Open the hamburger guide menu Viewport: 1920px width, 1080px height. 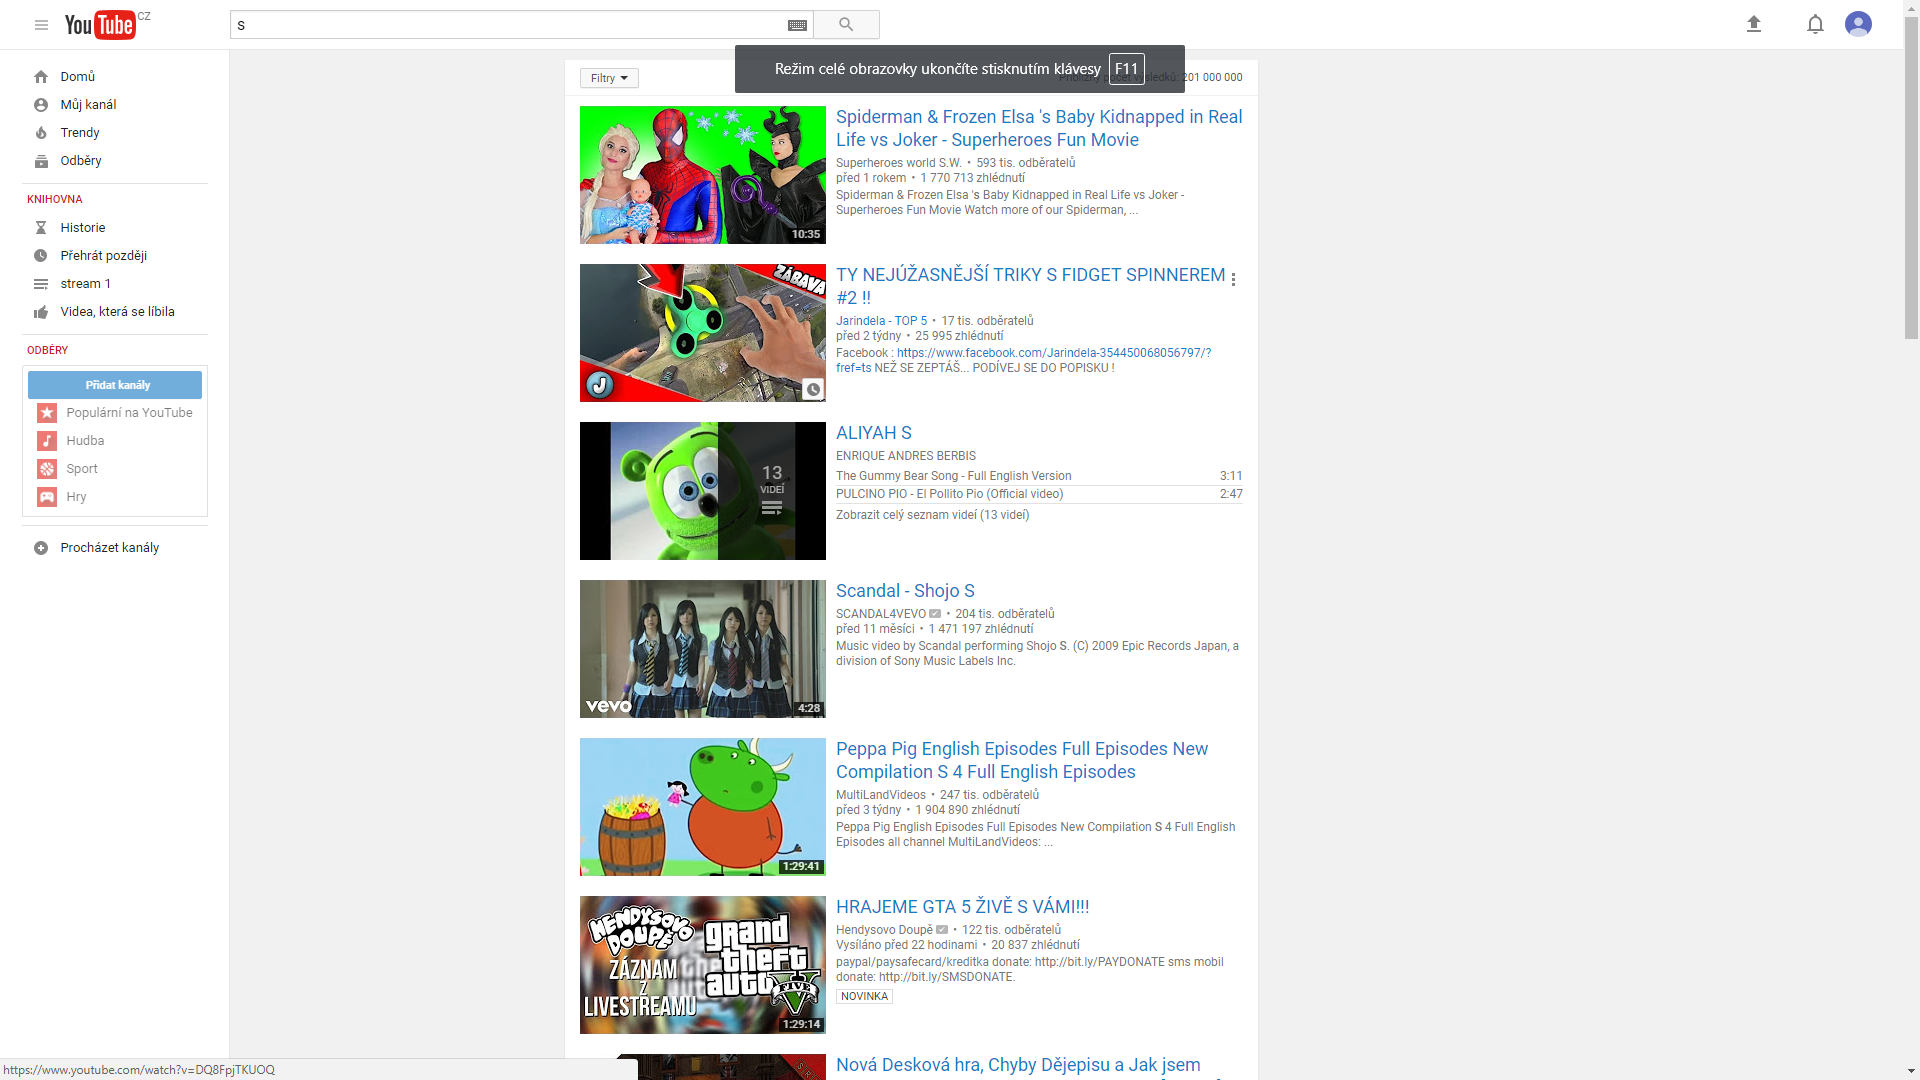pos(41,25)
